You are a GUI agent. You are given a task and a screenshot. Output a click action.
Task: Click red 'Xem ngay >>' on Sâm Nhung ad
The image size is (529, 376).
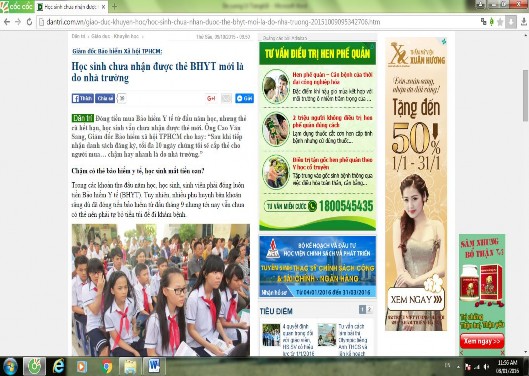point(482,341)
